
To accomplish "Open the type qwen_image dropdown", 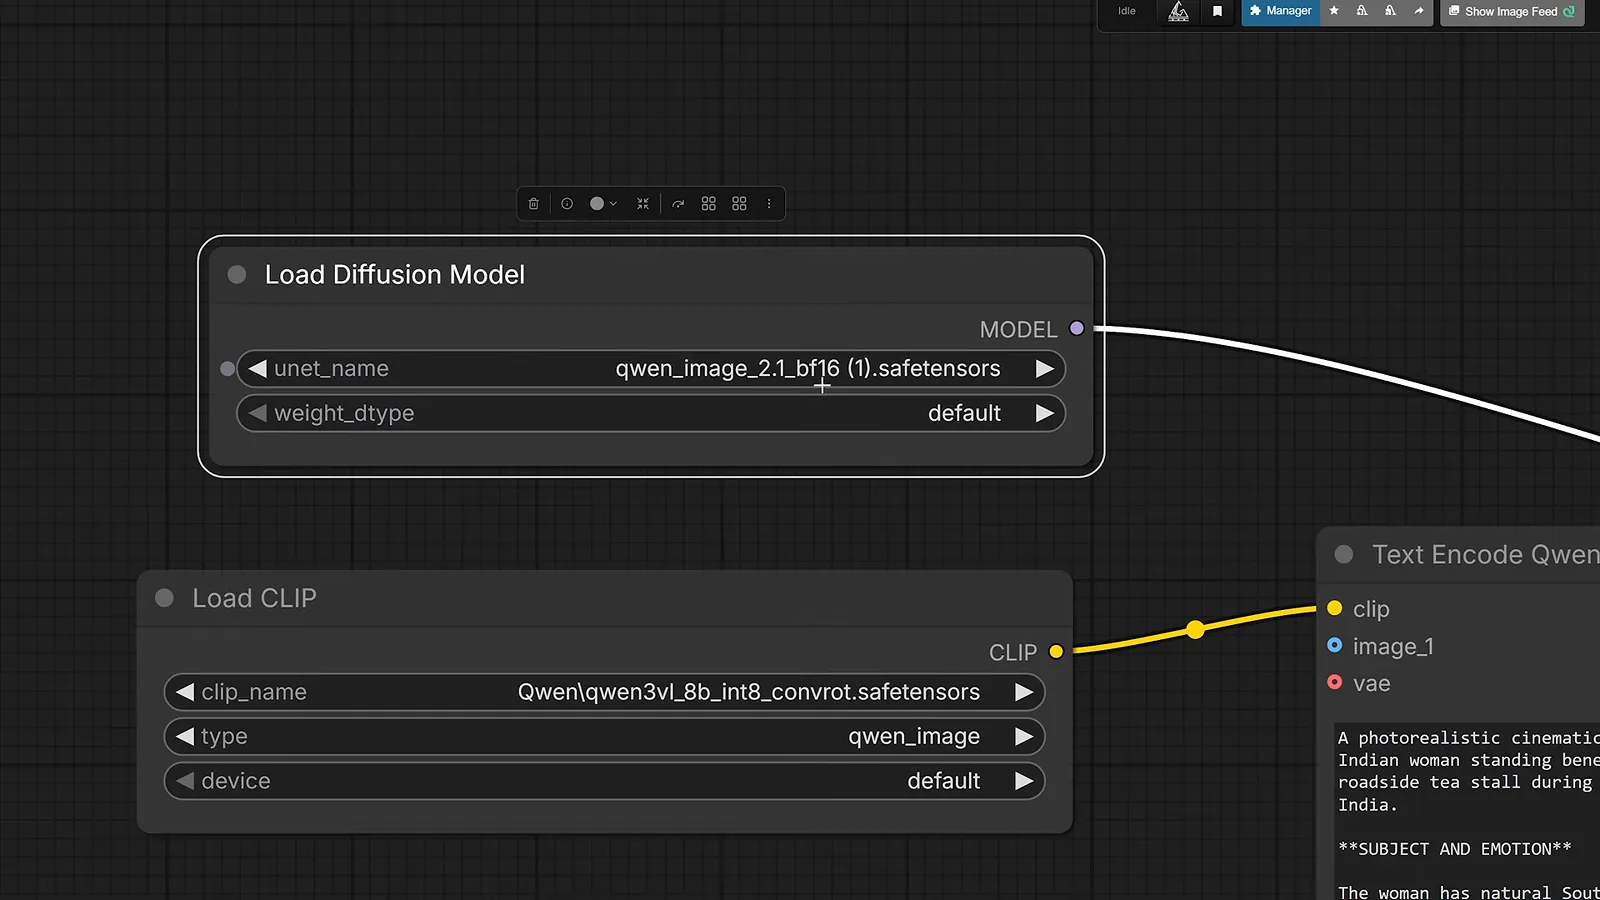I will (x=914, y=737).
